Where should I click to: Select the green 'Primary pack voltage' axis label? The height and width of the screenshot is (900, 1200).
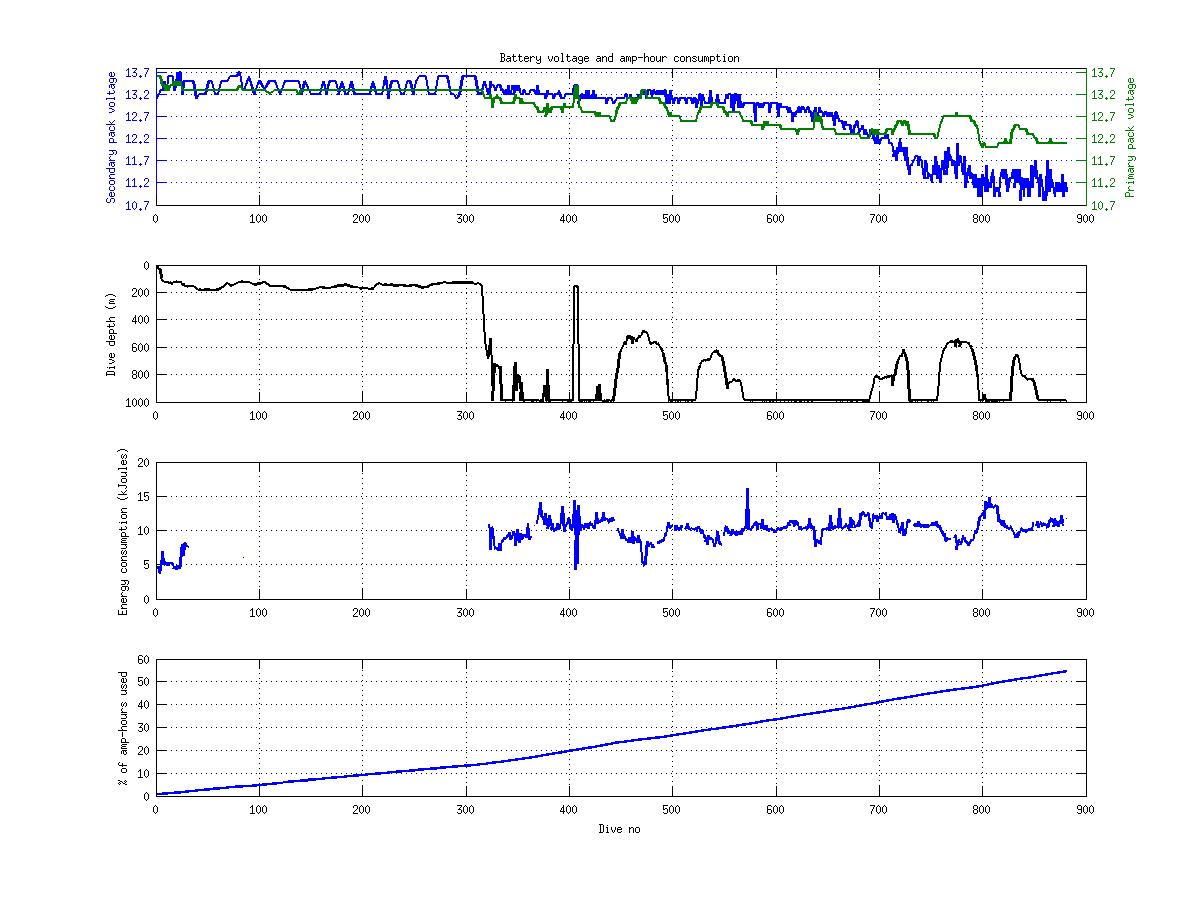point(1131,137)
